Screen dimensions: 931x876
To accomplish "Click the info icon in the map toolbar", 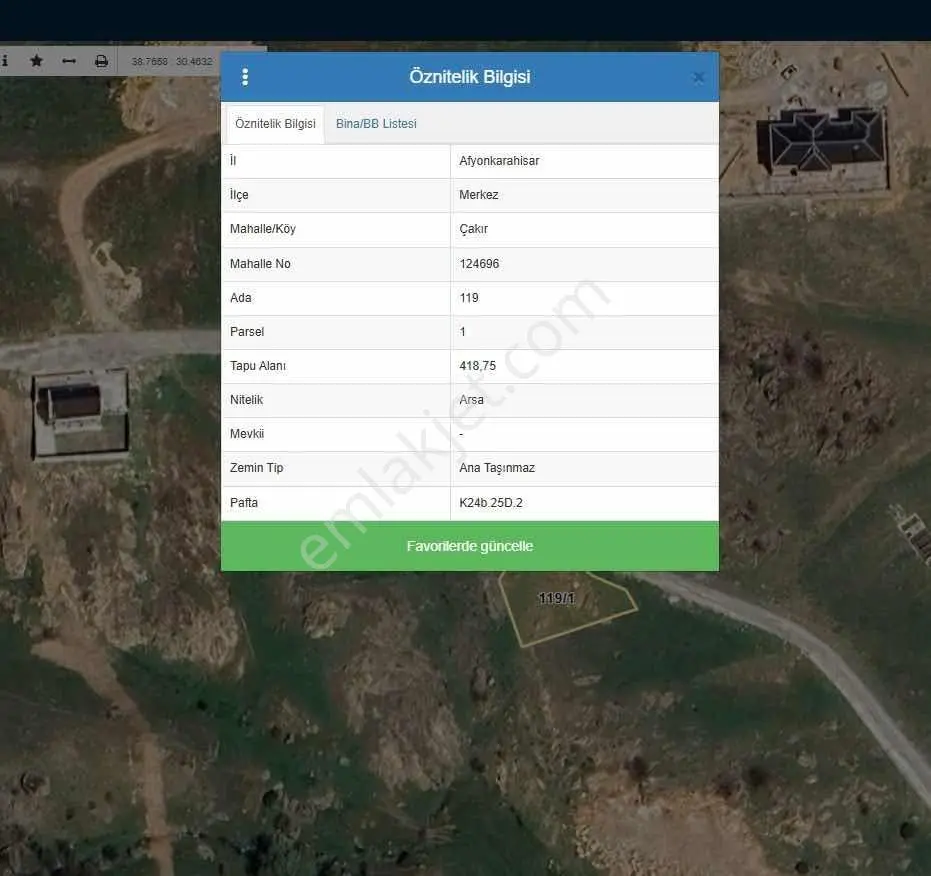I will 5,61.
